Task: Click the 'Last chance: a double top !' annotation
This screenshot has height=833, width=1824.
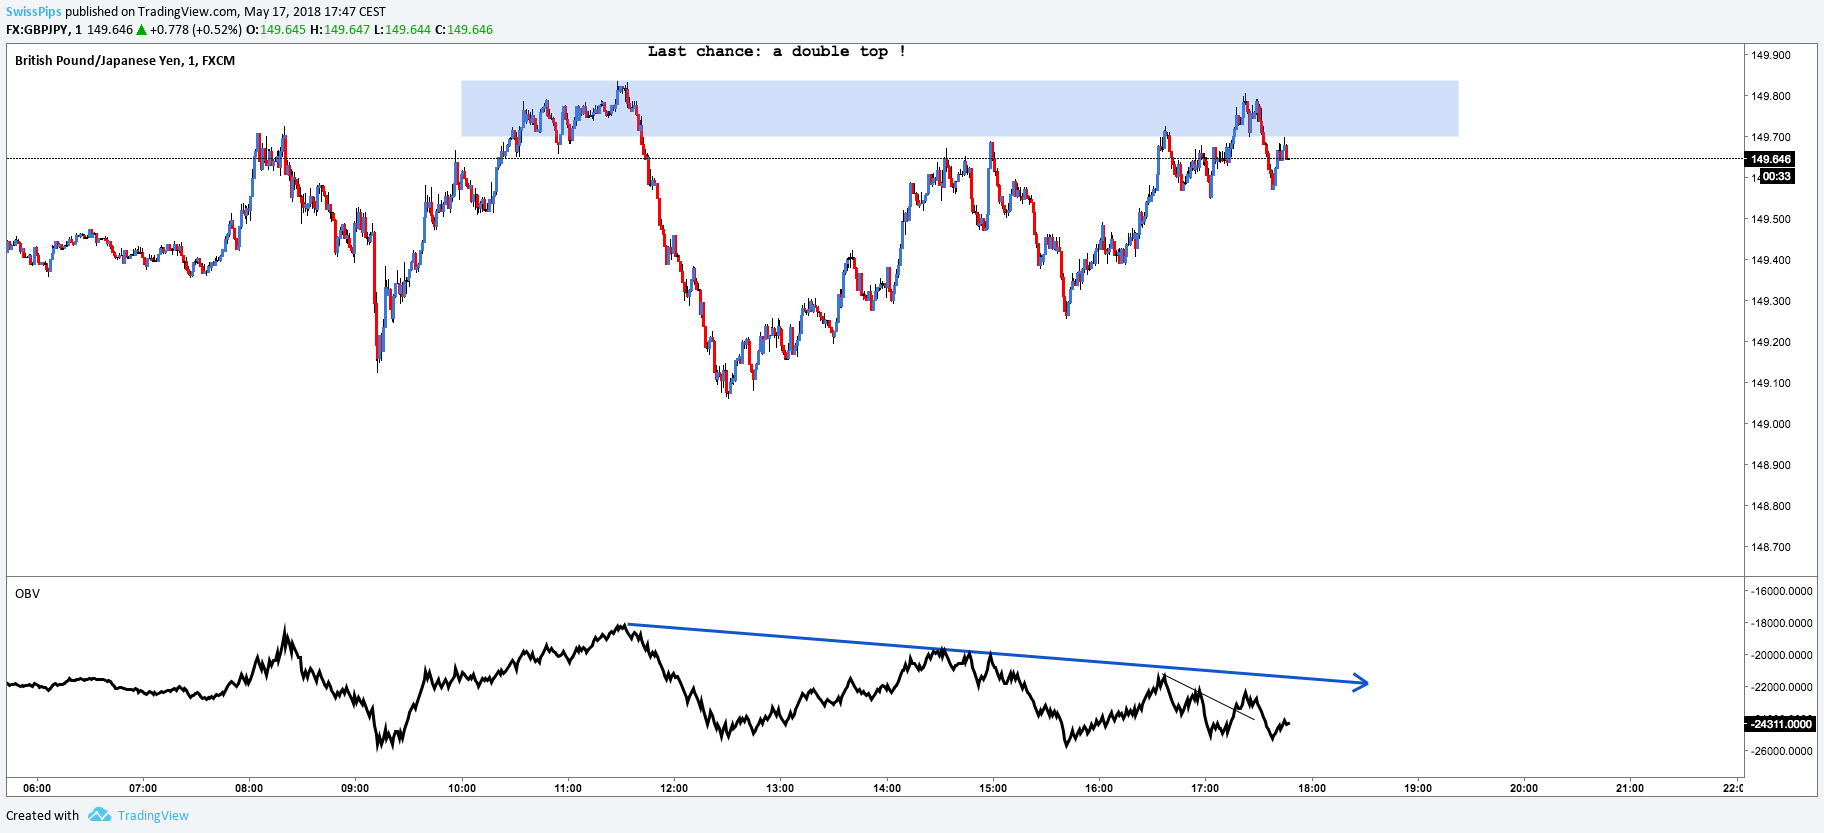Action: [777, 52]
